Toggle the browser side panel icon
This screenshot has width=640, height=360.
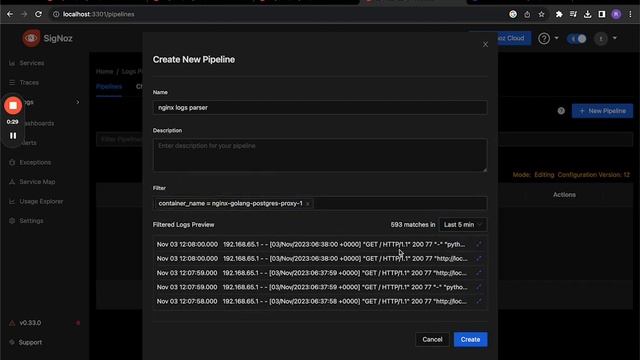602,14
